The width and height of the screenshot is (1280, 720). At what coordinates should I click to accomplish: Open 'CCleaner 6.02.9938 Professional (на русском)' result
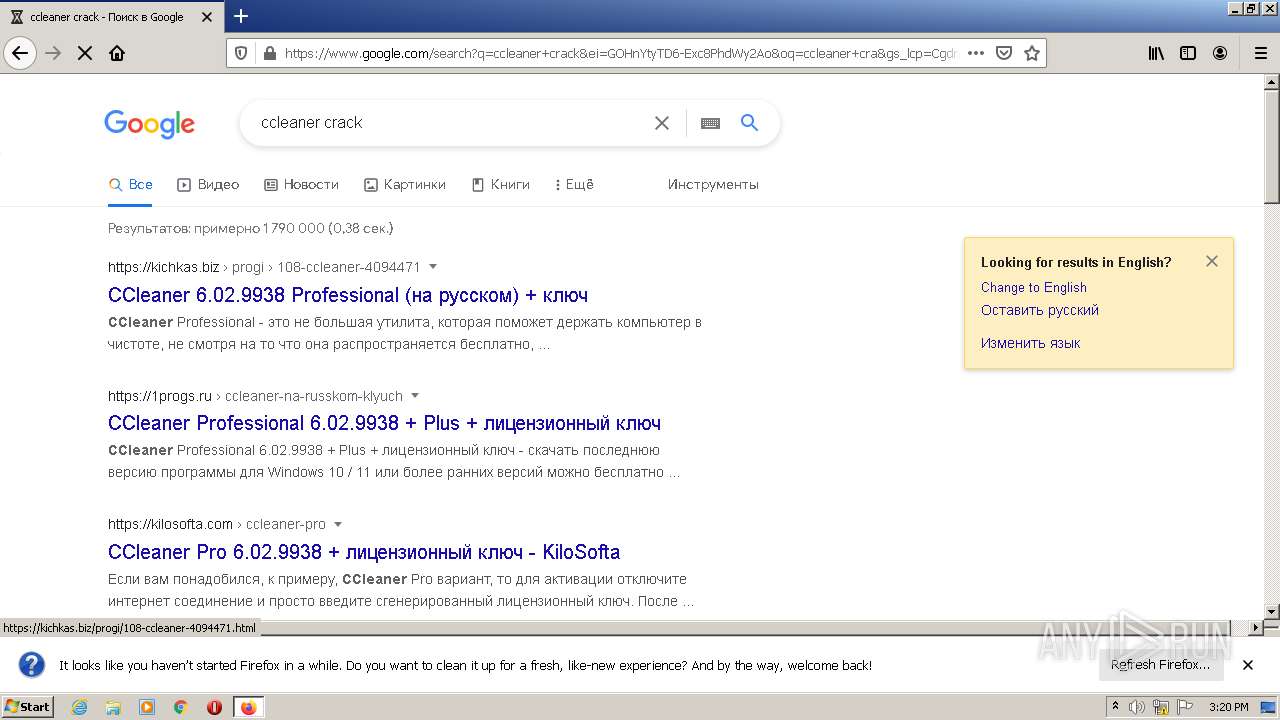[348, 295]
